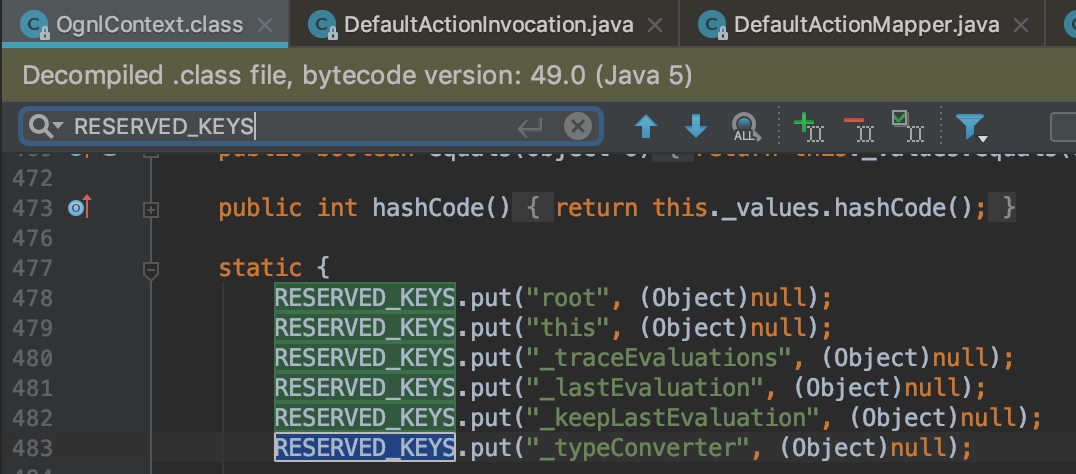This screenshot has height=474, width=1076.
Task: Select all occurrences checkmark icon
Action: click(x=908, y=126)
